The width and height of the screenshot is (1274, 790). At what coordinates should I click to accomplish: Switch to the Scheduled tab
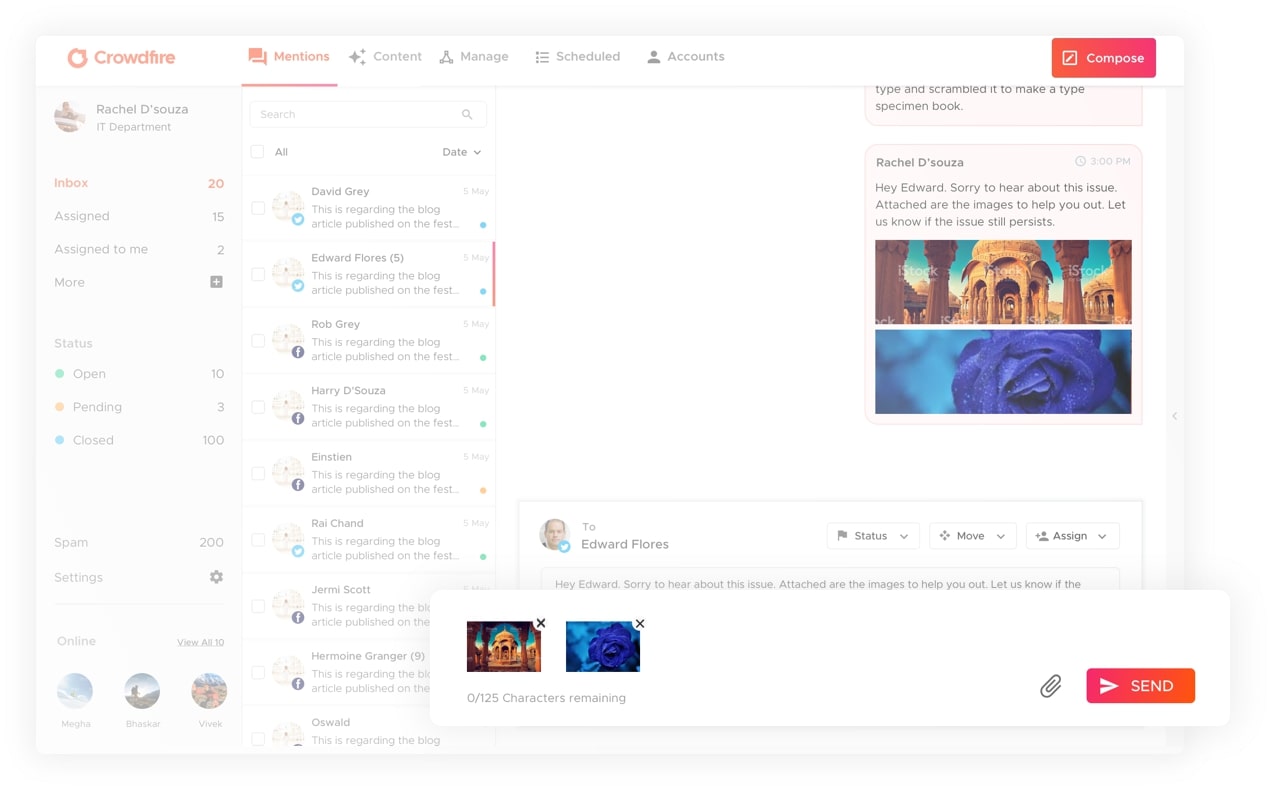coord(577,57)
